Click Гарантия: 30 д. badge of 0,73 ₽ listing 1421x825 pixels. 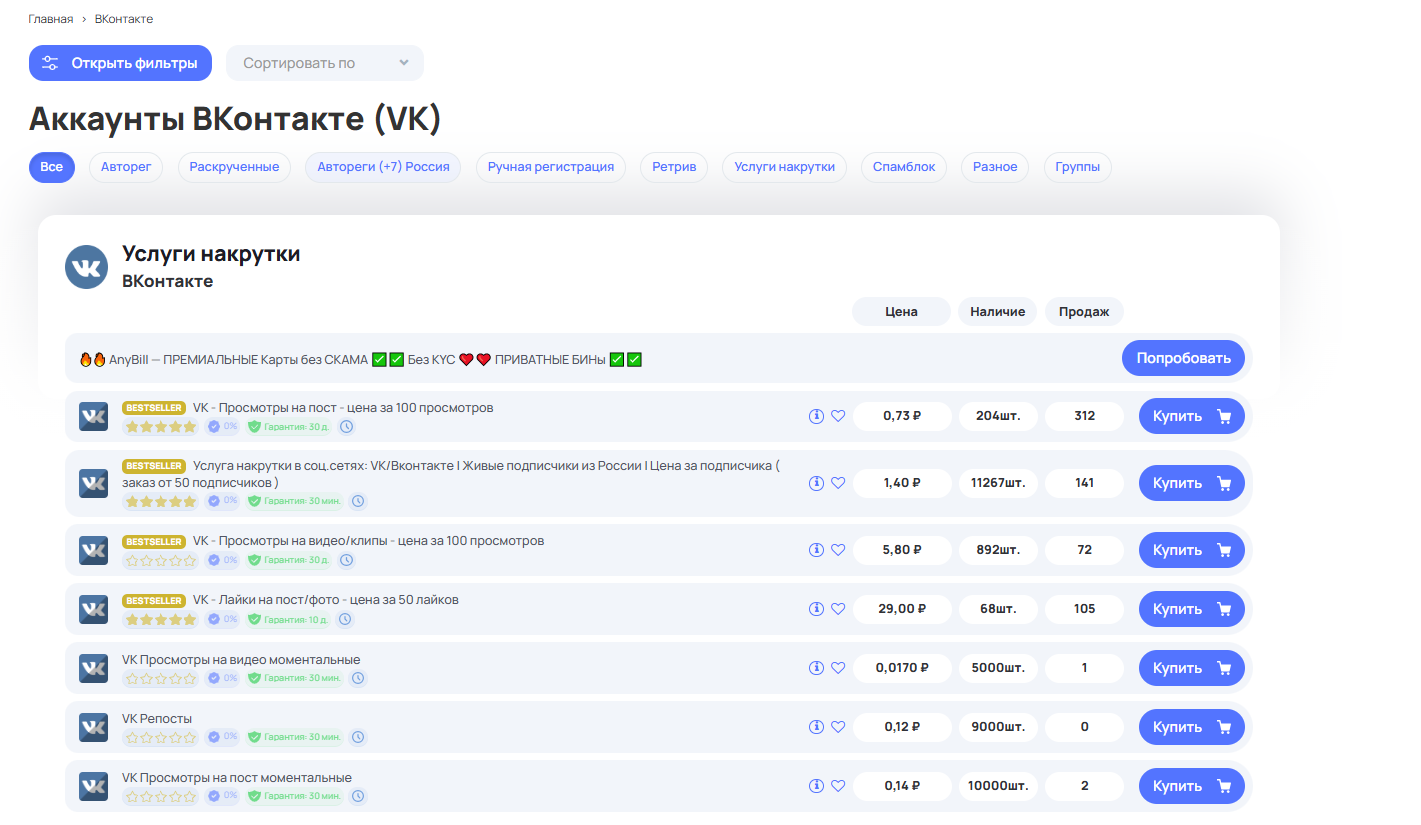click(289, 426)
